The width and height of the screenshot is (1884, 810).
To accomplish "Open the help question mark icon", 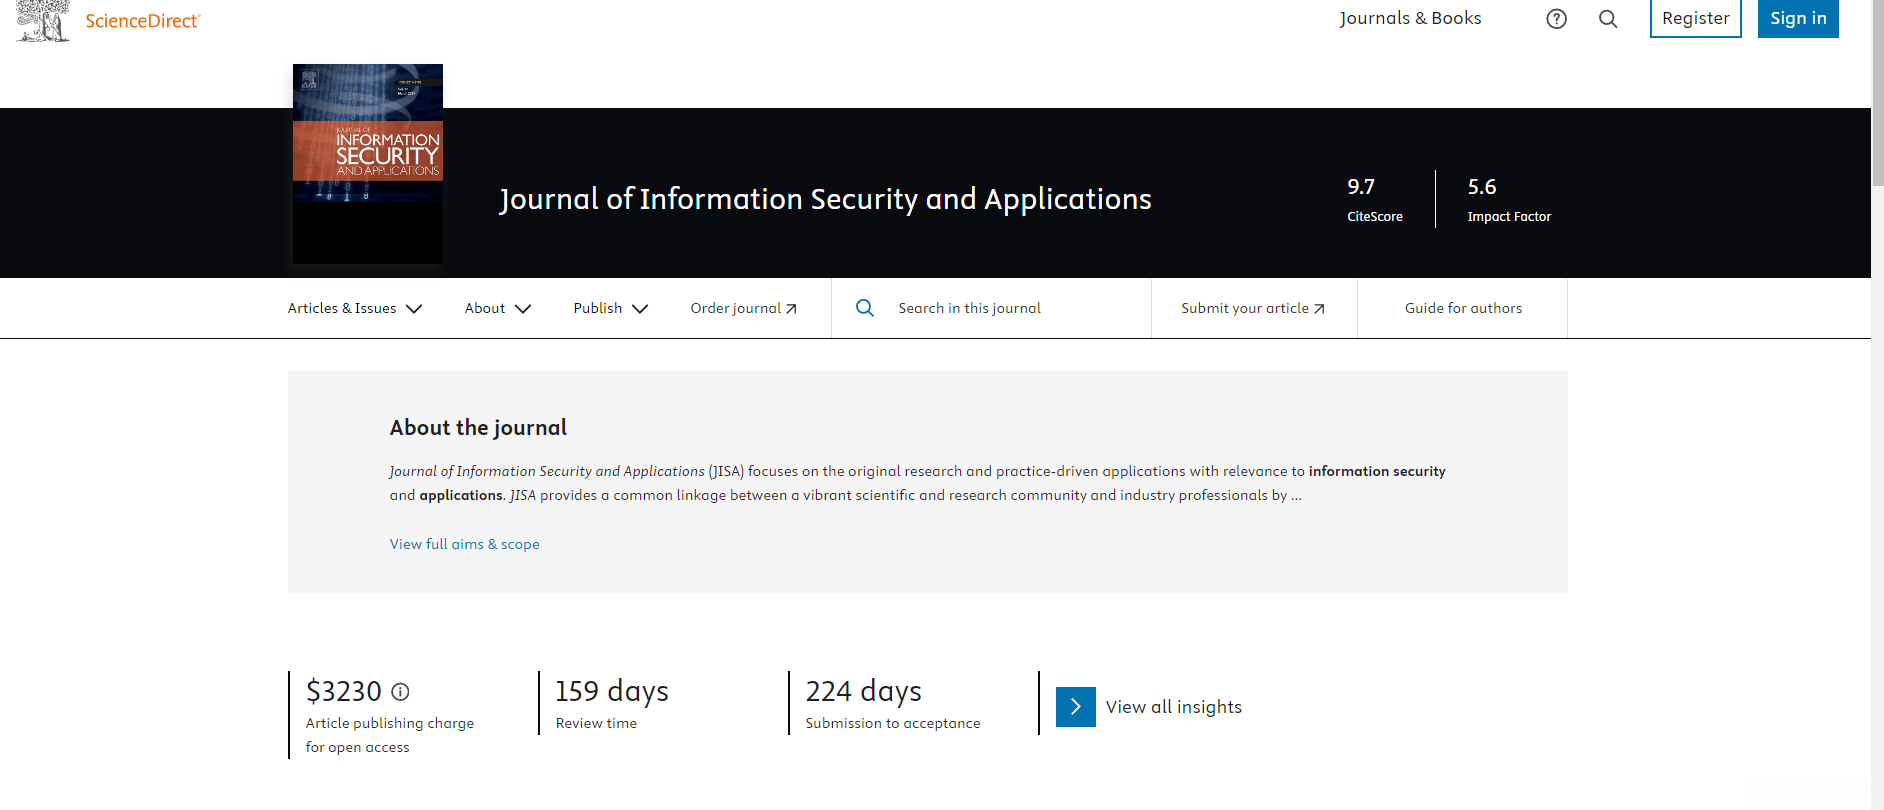I will [1556, 19].
